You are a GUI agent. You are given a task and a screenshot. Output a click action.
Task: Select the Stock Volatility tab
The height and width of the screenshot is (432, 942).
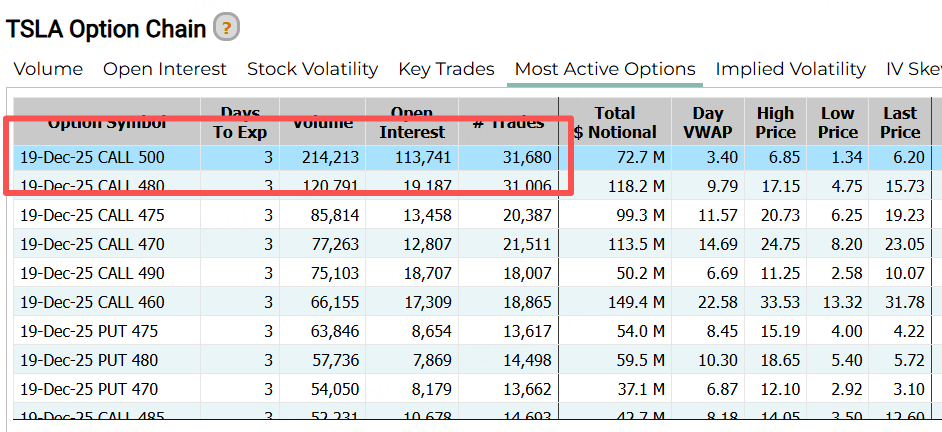pos(312,69)
